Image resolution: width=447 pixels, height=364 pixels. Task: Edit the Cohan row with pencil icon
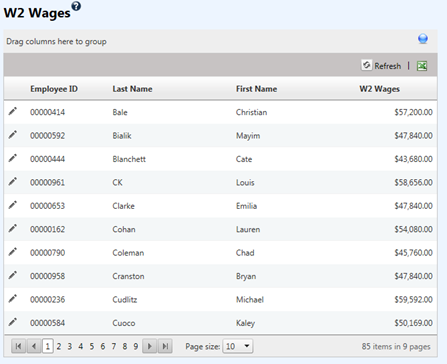13,228
